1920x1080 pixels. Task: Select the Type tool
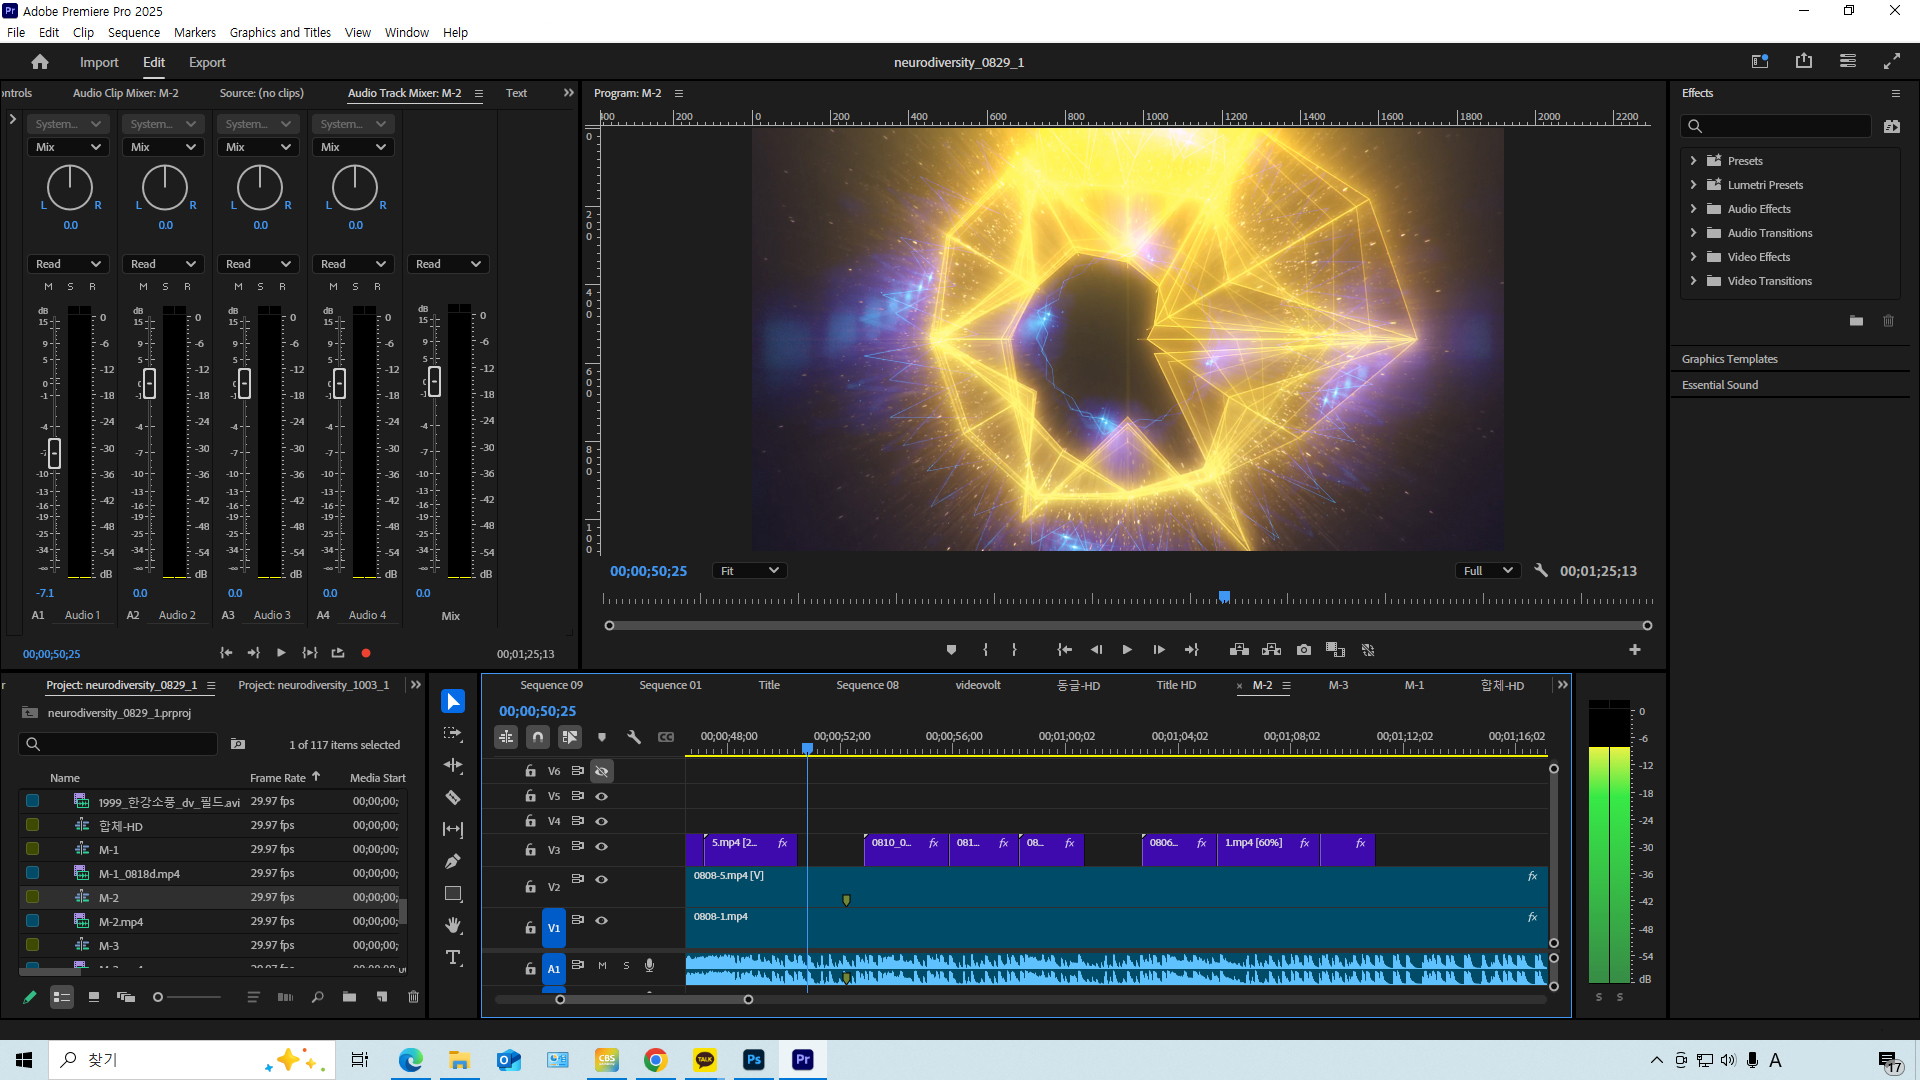pos(453,957)
